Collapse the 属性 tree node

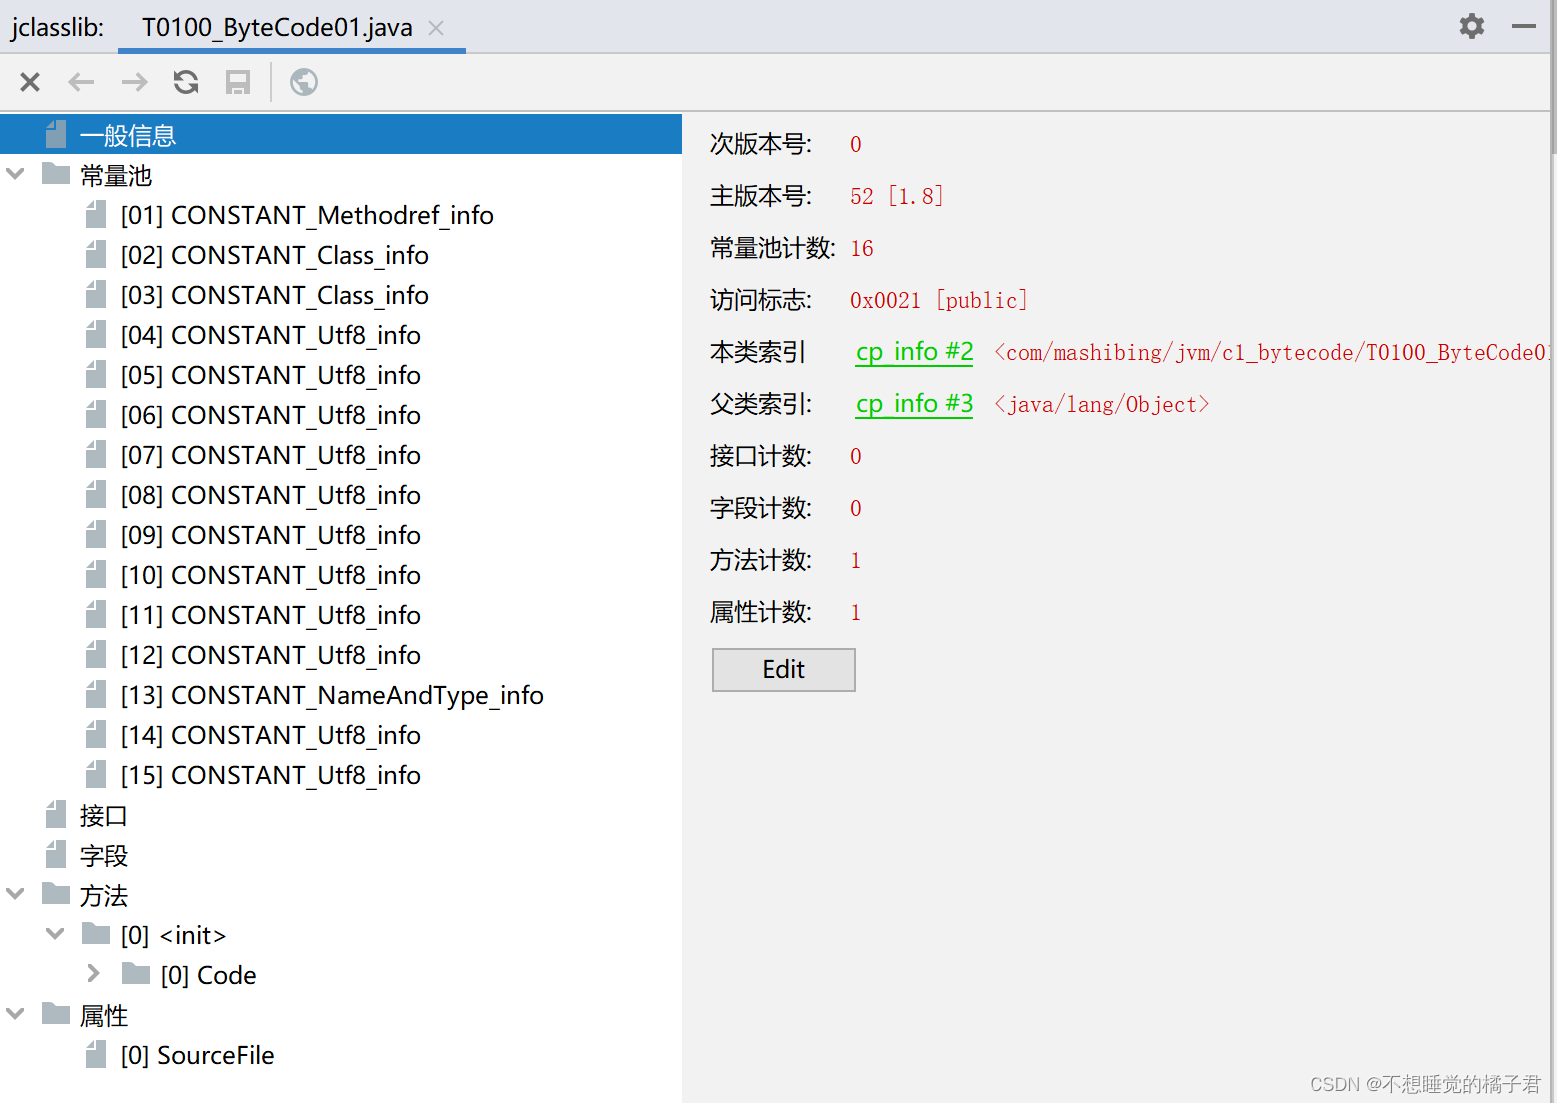point(15,1015)
